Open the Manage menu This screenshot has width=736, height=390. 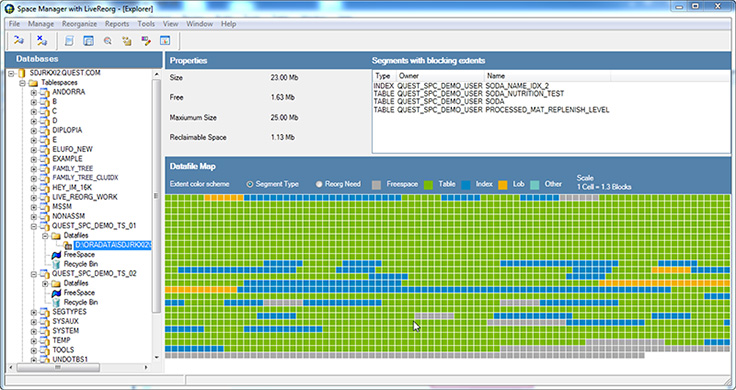pos(41,24)
